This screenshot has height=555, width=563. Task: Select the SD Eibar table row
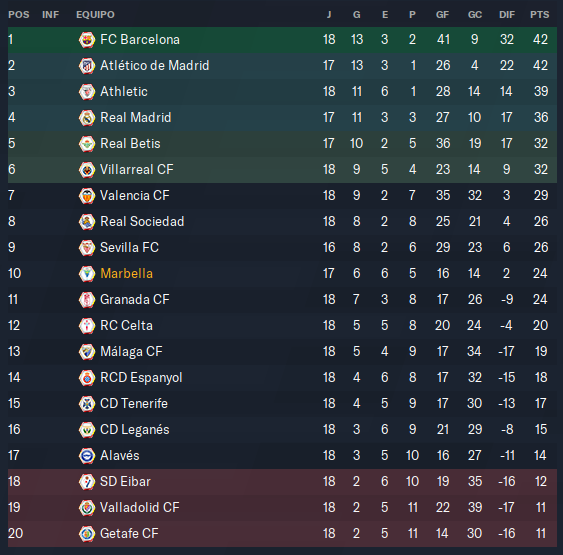282,481
